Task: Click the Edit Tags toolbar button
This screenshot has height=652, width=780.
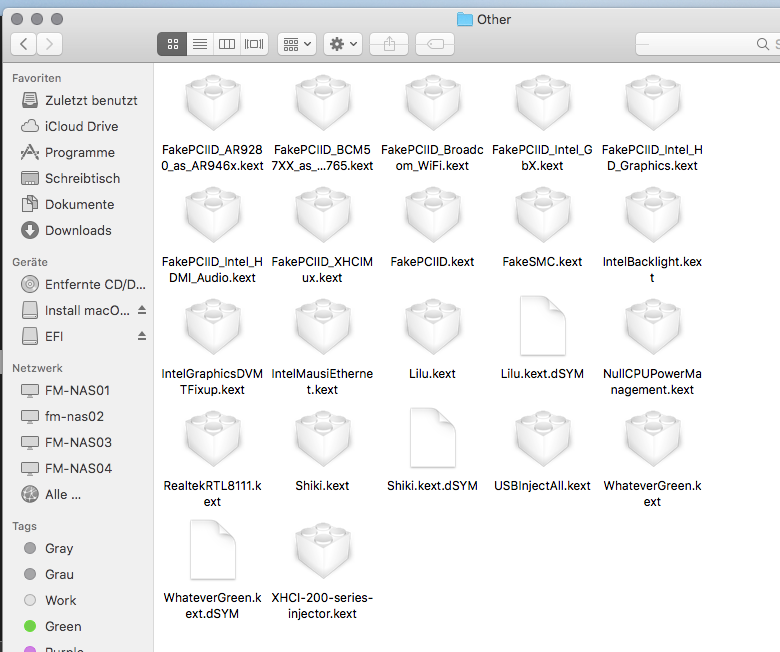Action: (x=435, y=44)
